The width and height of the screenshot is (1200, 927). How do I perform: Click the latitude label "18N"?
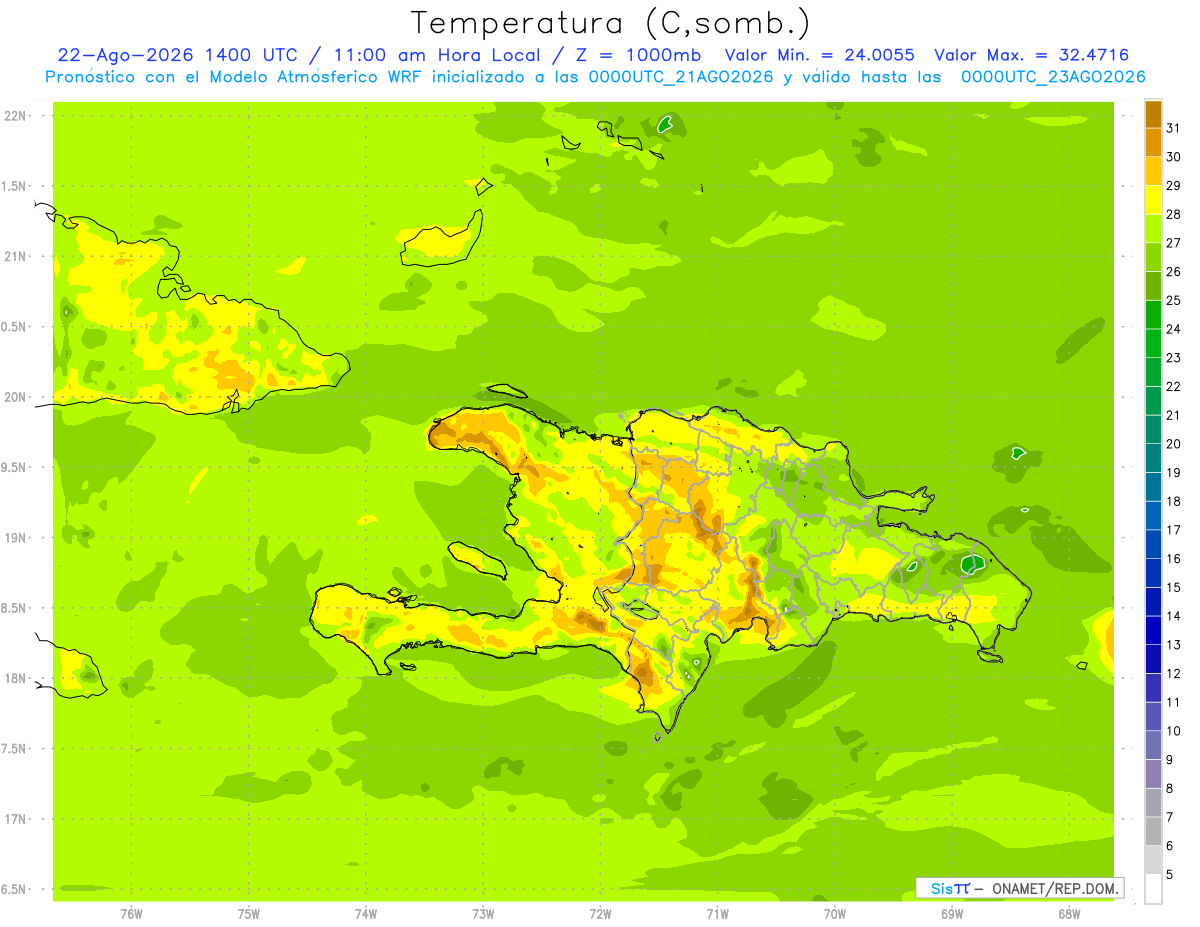pyautogui.click(x=15, y=679)
